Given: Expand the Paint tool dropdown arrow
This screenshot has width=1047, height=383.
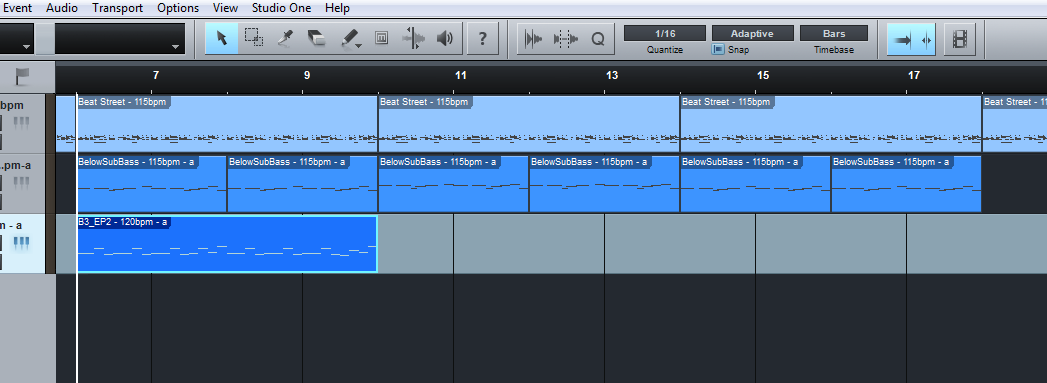Looking at the screenshot, I should pos(359,45).
